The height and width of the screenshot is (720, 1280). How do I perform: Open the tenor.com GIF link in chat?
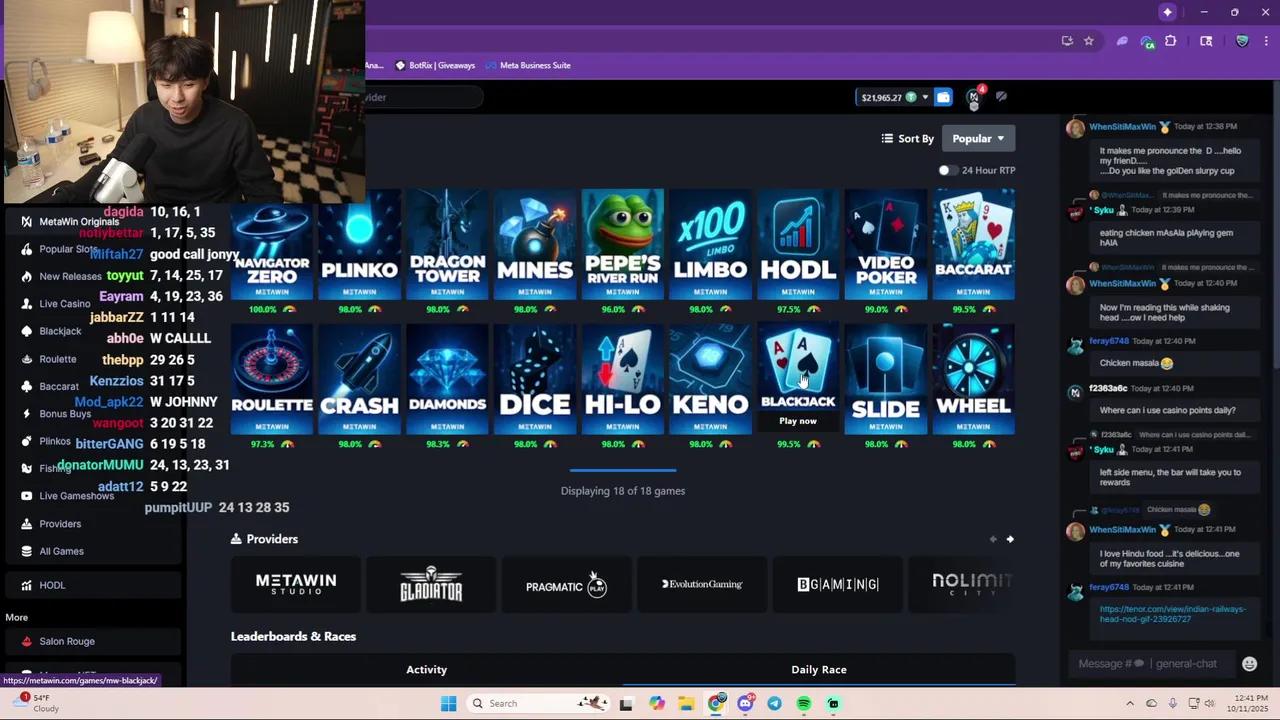coord(1173,614)
